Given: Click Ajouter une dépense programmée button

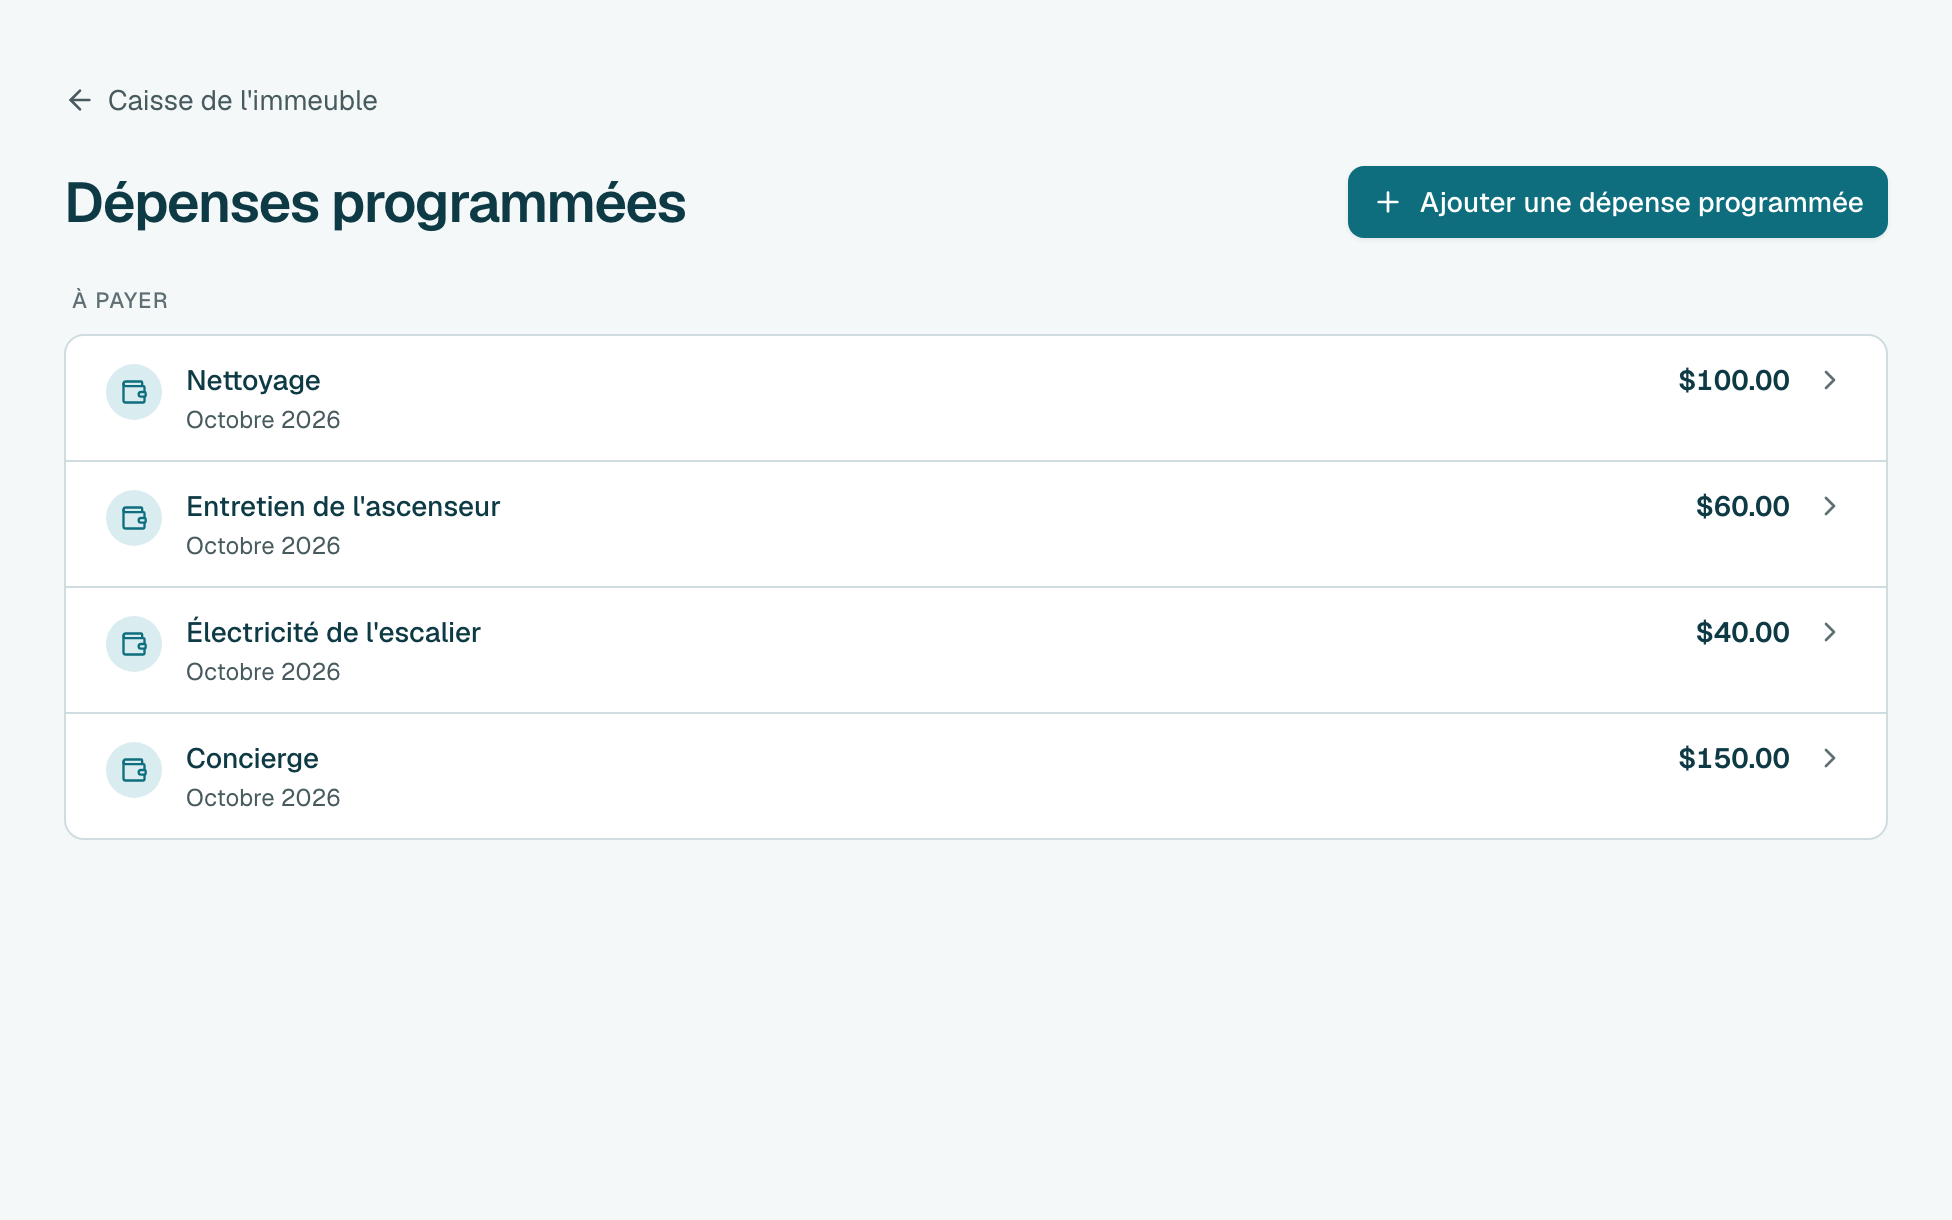Looking at the screenshot, I should 1617,202.
